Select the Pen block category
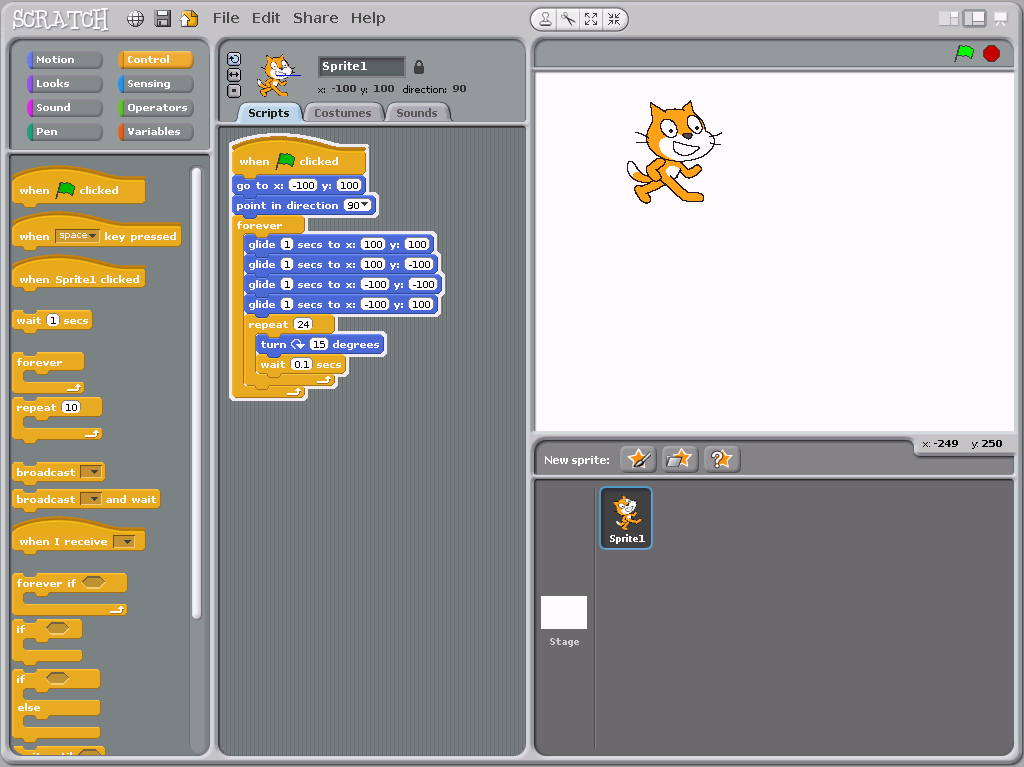 (x=65, y=131)
